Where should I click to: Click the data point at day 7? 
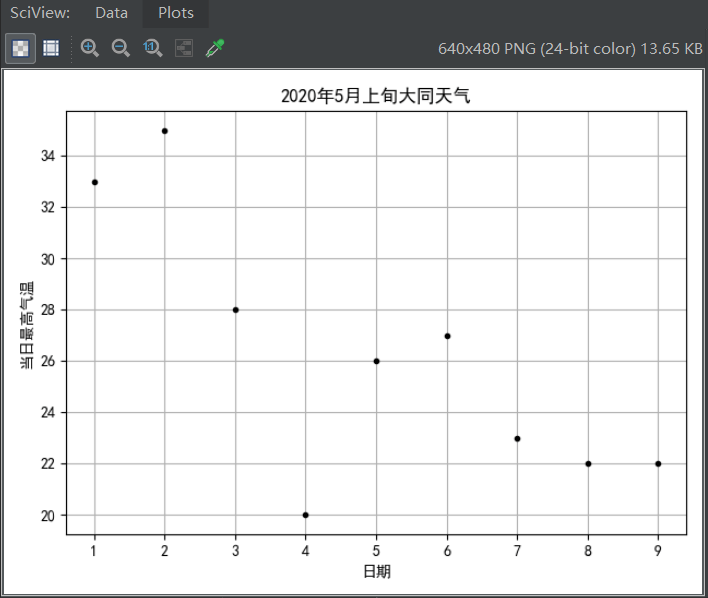coord(517,439)
